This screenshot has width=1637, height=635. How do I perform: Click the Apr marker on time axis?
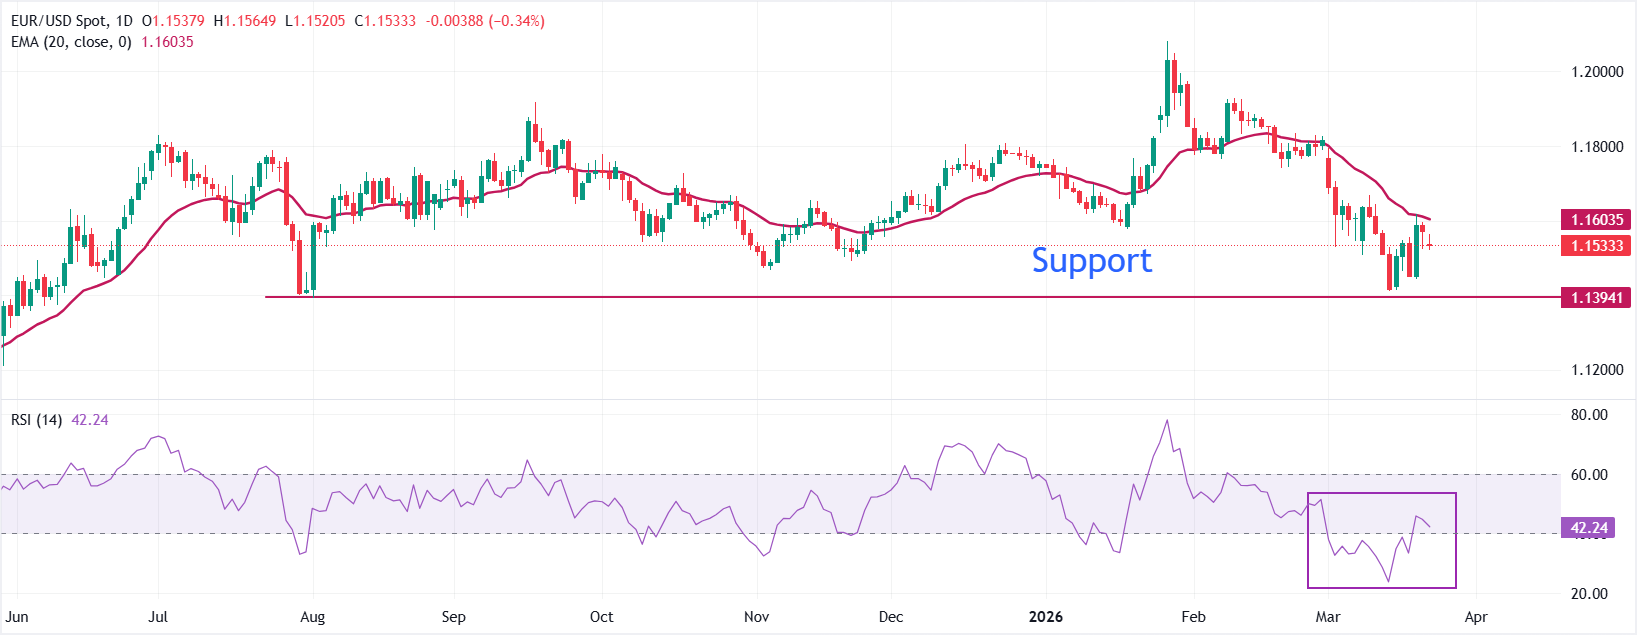(x=1476, y=617)
